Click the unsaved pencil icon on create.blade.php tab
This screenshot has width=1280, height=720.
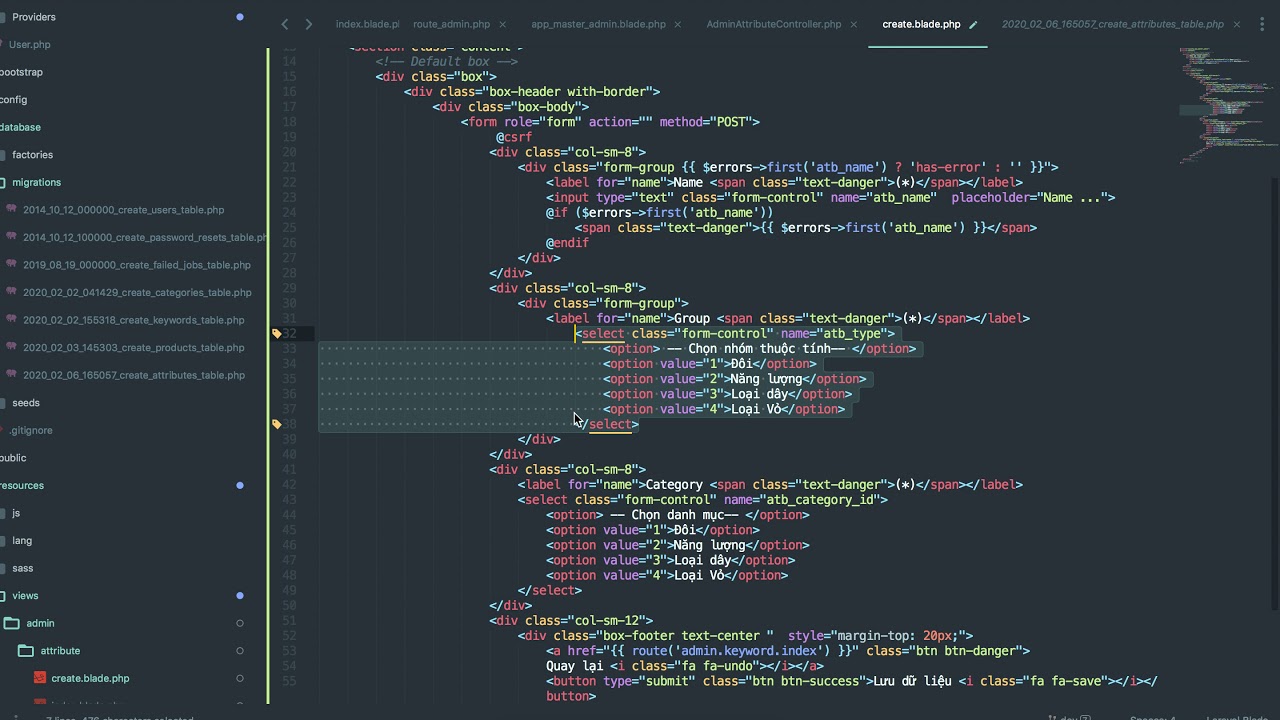pyautogui.click(x=973, y=24)
